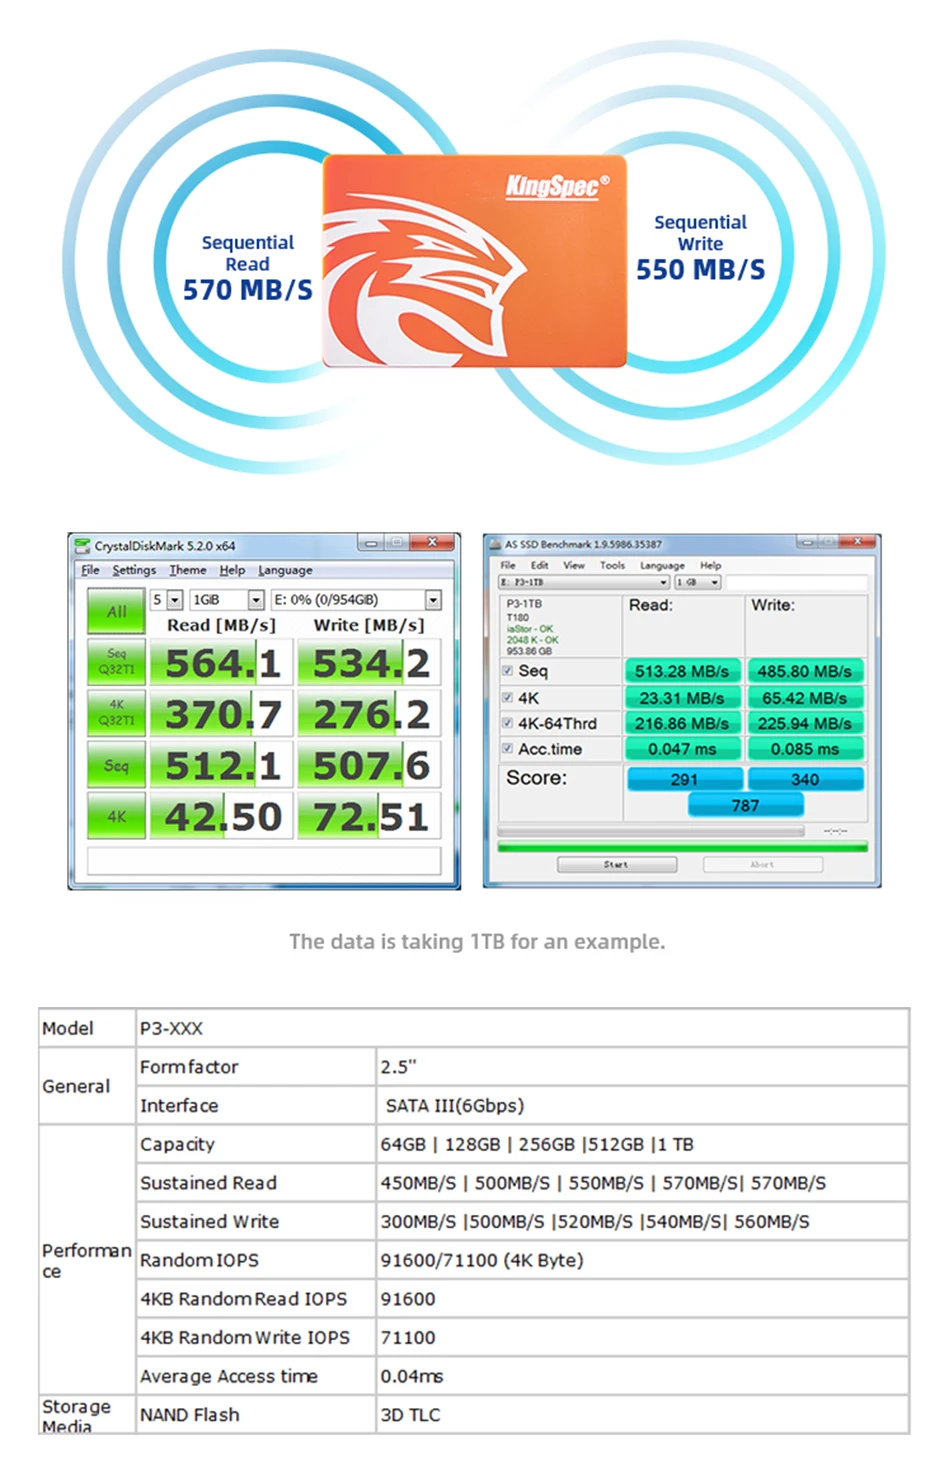The image size is (950, 1470).
Task: Click Start in AS SSD Benchmark
Action: [617, 864]
